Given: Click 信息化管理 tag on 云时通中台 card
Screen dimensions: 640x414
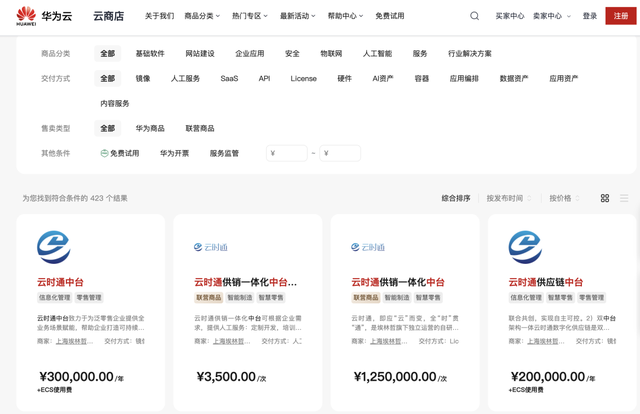Looking at the screenshot, I should click(55, 297).
